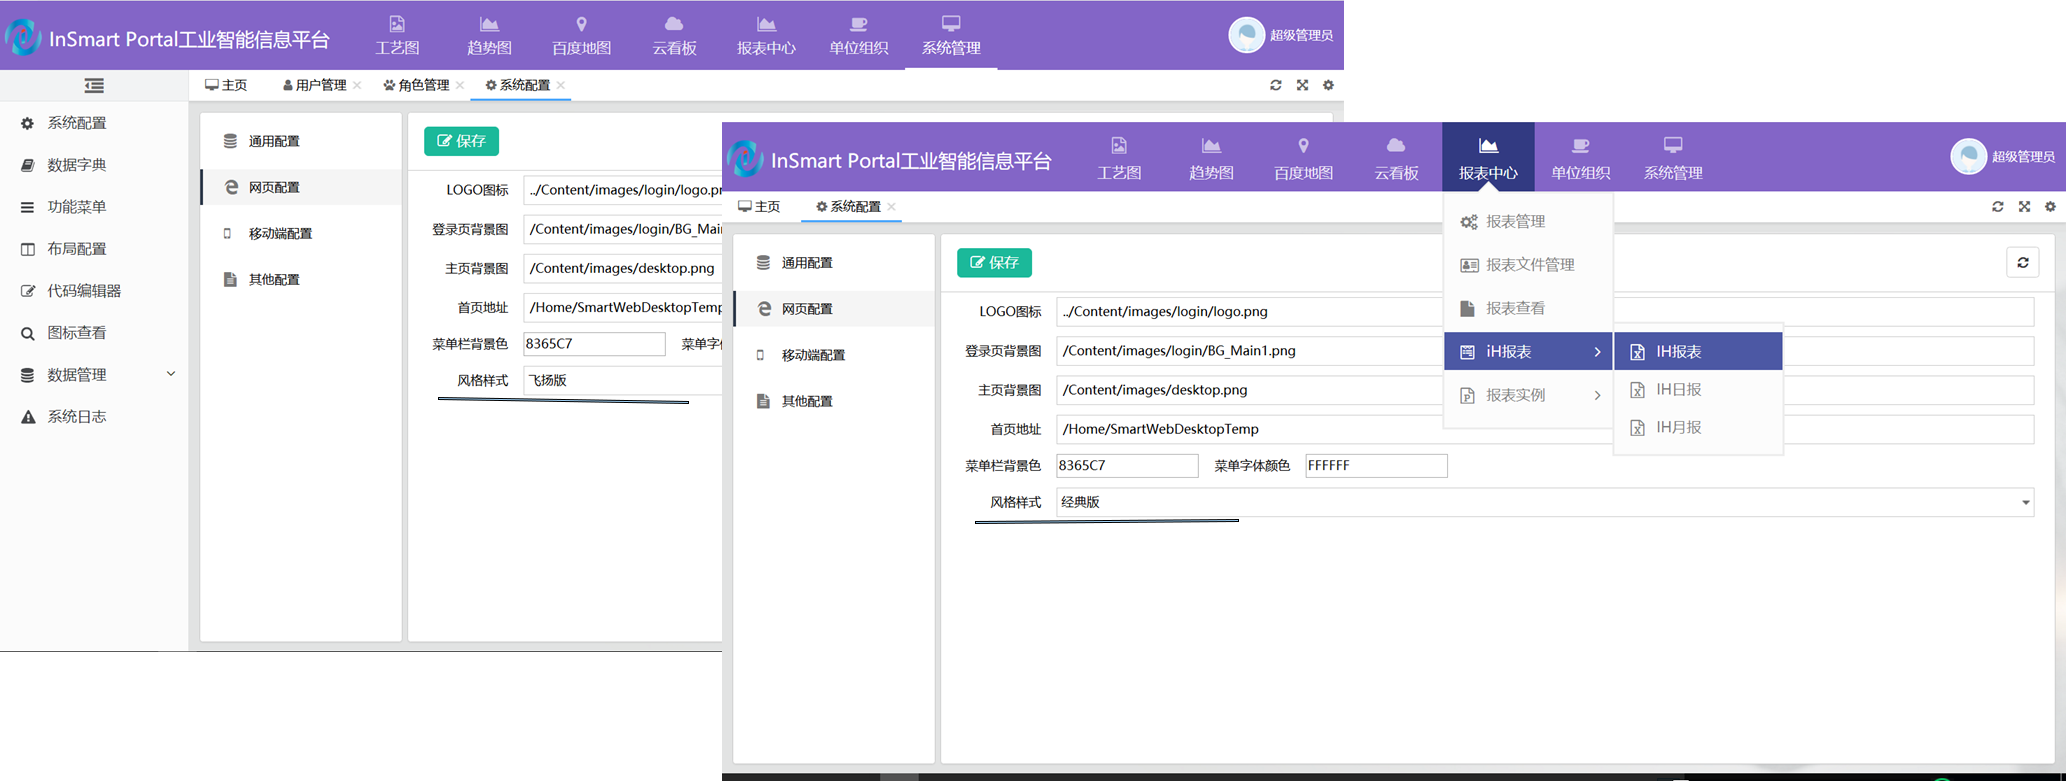Select IH日报 in the submenu

(x=1698, y=390)
